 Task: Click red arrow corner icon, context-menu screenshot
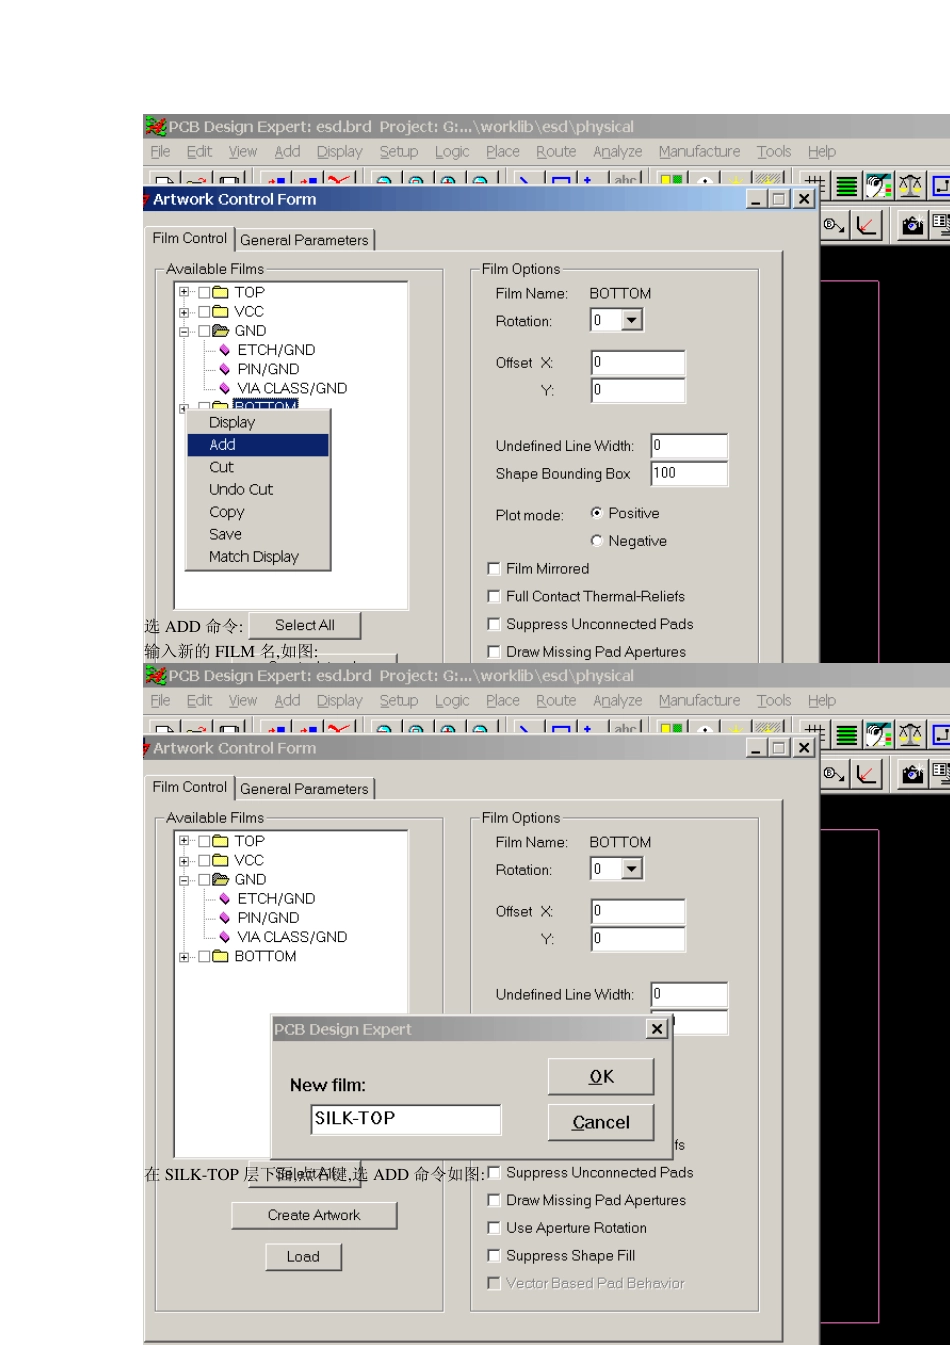[x=866, y=226]
